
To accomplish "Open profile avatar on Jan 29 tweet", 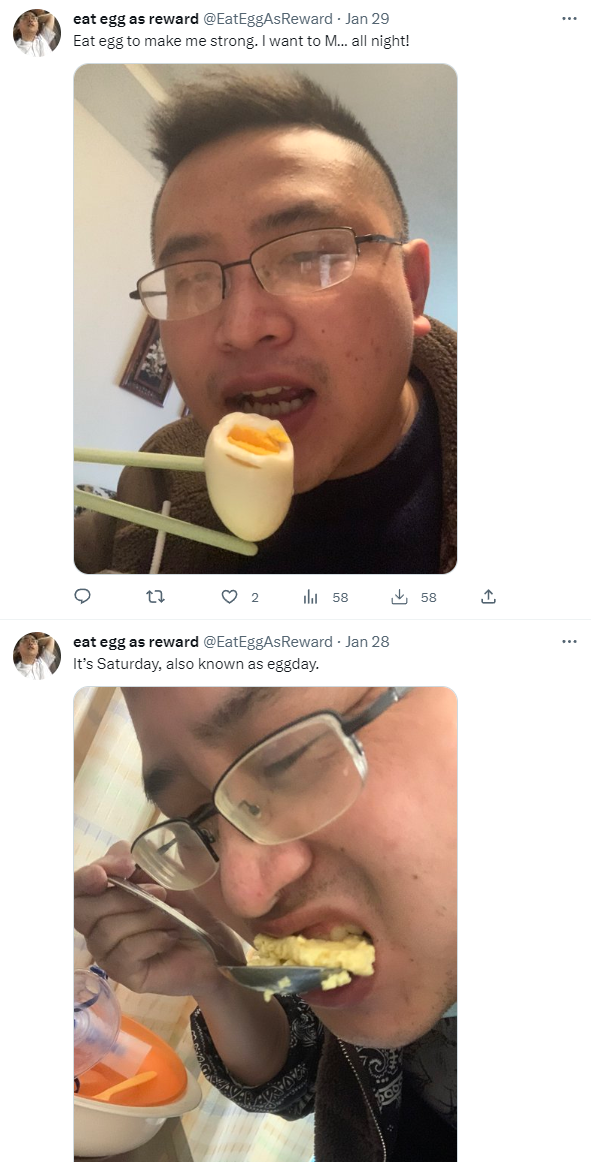I will tap(36, 33).
